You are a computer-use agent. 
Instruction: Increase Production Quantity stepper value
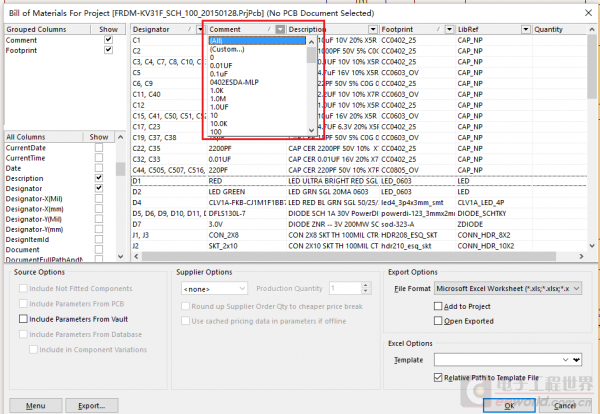coord(365,285)
